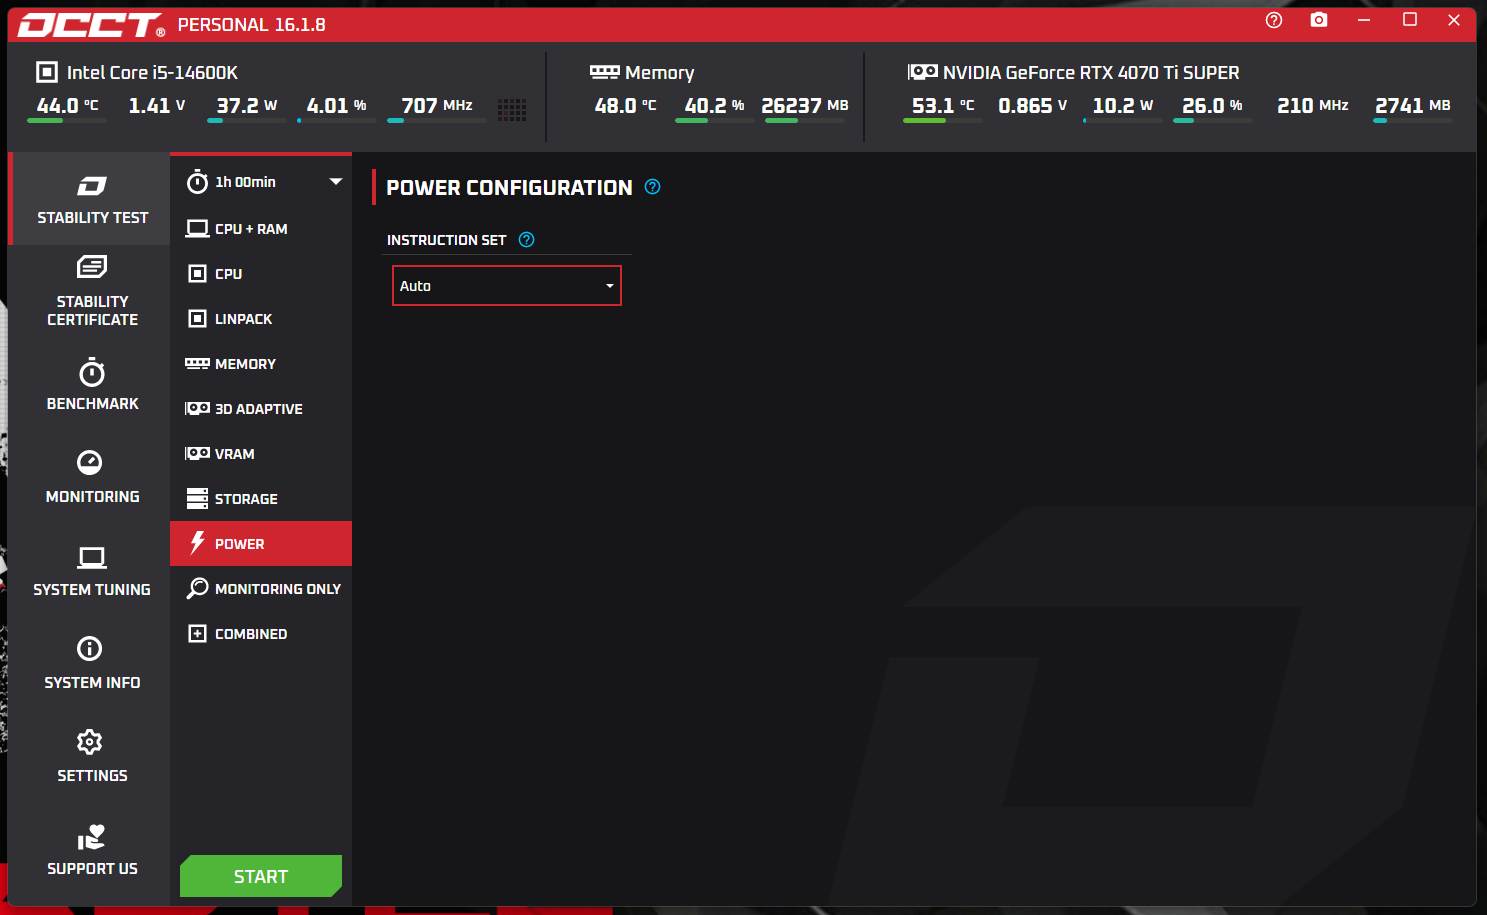Screen dimensions: 1487x915
Task: Open System Tuning section
Action: [90, 570]
